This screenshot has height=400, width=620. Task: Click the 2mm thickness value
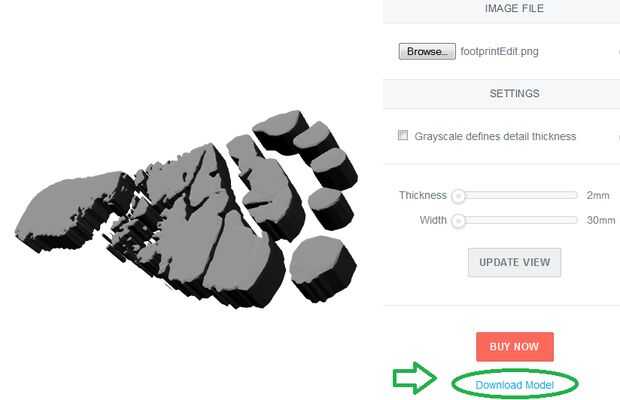point(597,195)
